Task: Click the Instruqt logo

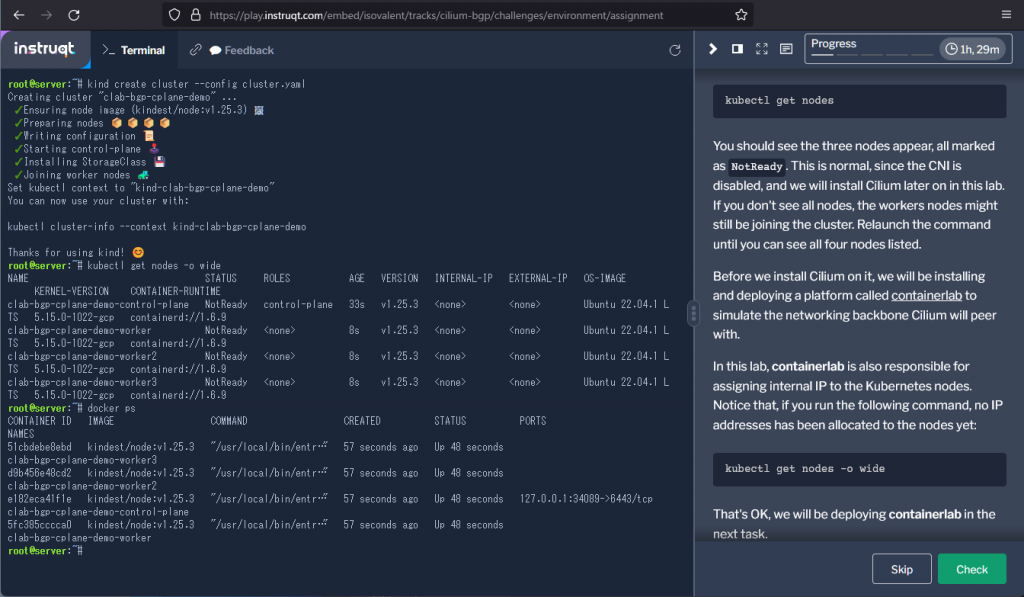Action: click(x=45, y=48)
